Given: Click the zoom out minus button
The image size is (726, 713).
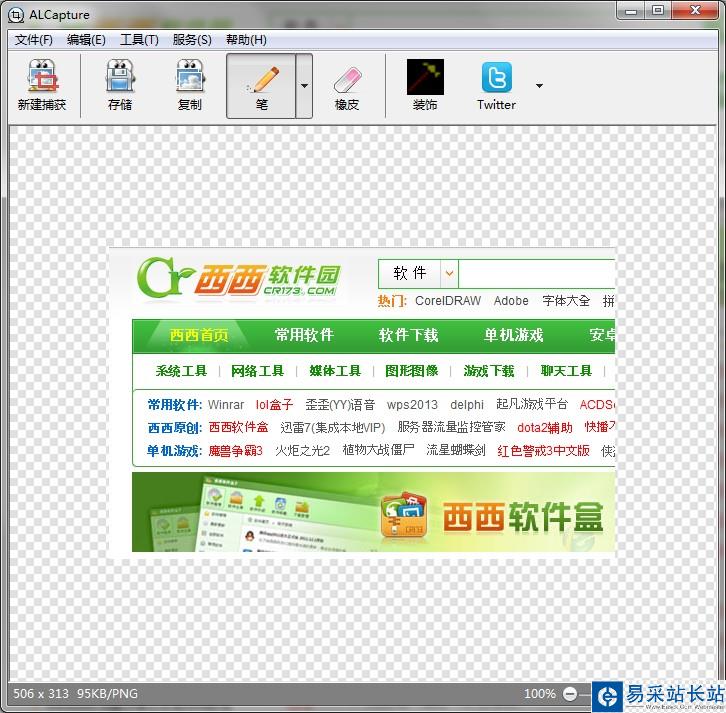Looking at the screenshot, I should coord(570,694).
